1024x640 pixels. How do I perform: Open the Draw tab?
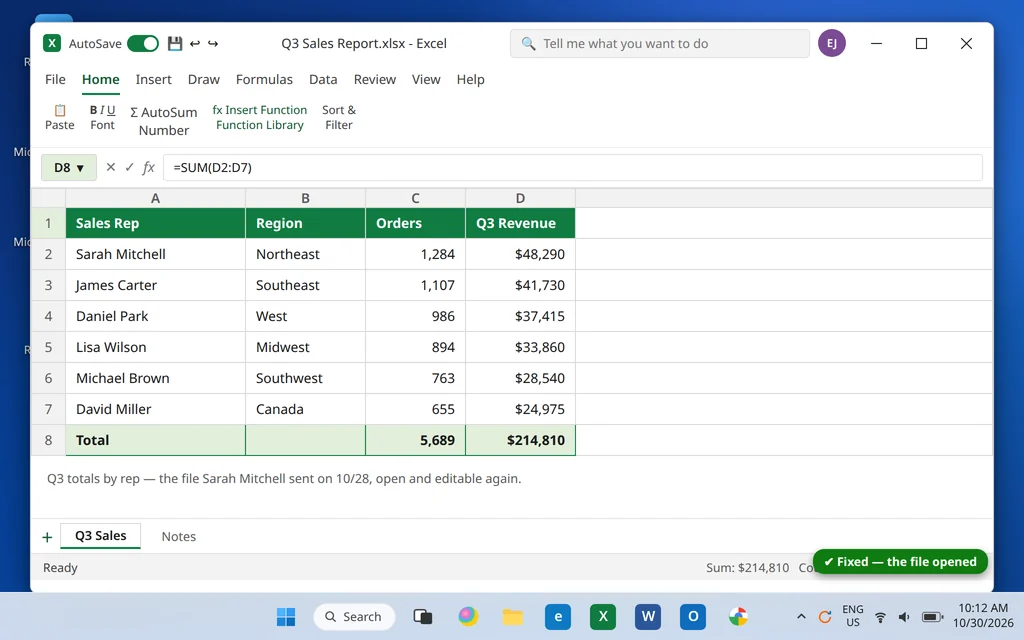pos(204,79)
